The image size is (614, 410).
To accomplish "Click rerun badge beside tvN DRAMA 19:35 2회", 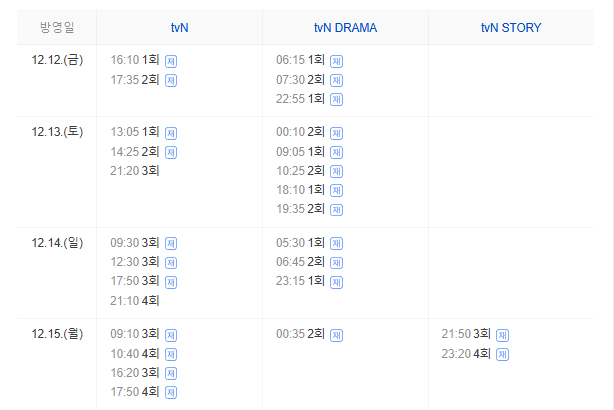I will (x=336, y=210).
